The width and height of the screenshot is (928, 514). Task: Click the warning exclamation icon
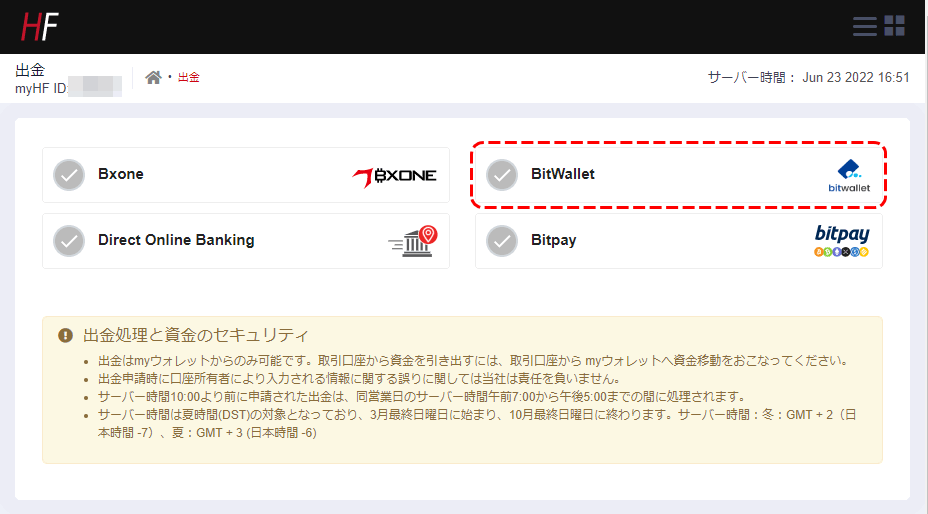point(65,336)
